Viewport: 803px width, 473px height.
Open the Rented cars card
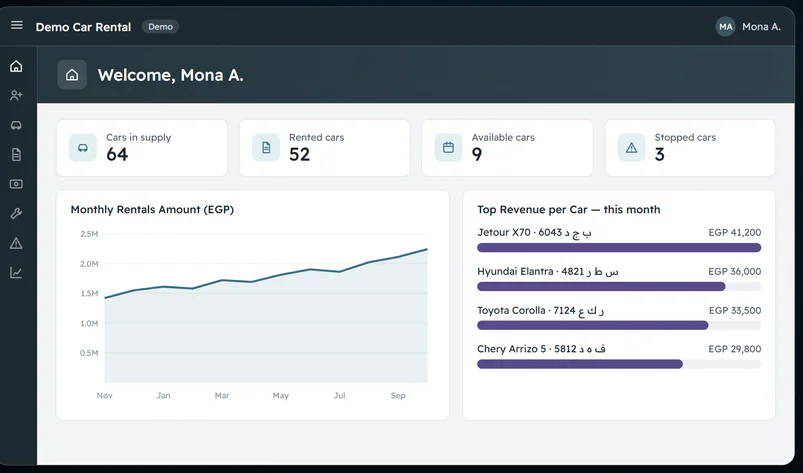[x=325, y=148]
